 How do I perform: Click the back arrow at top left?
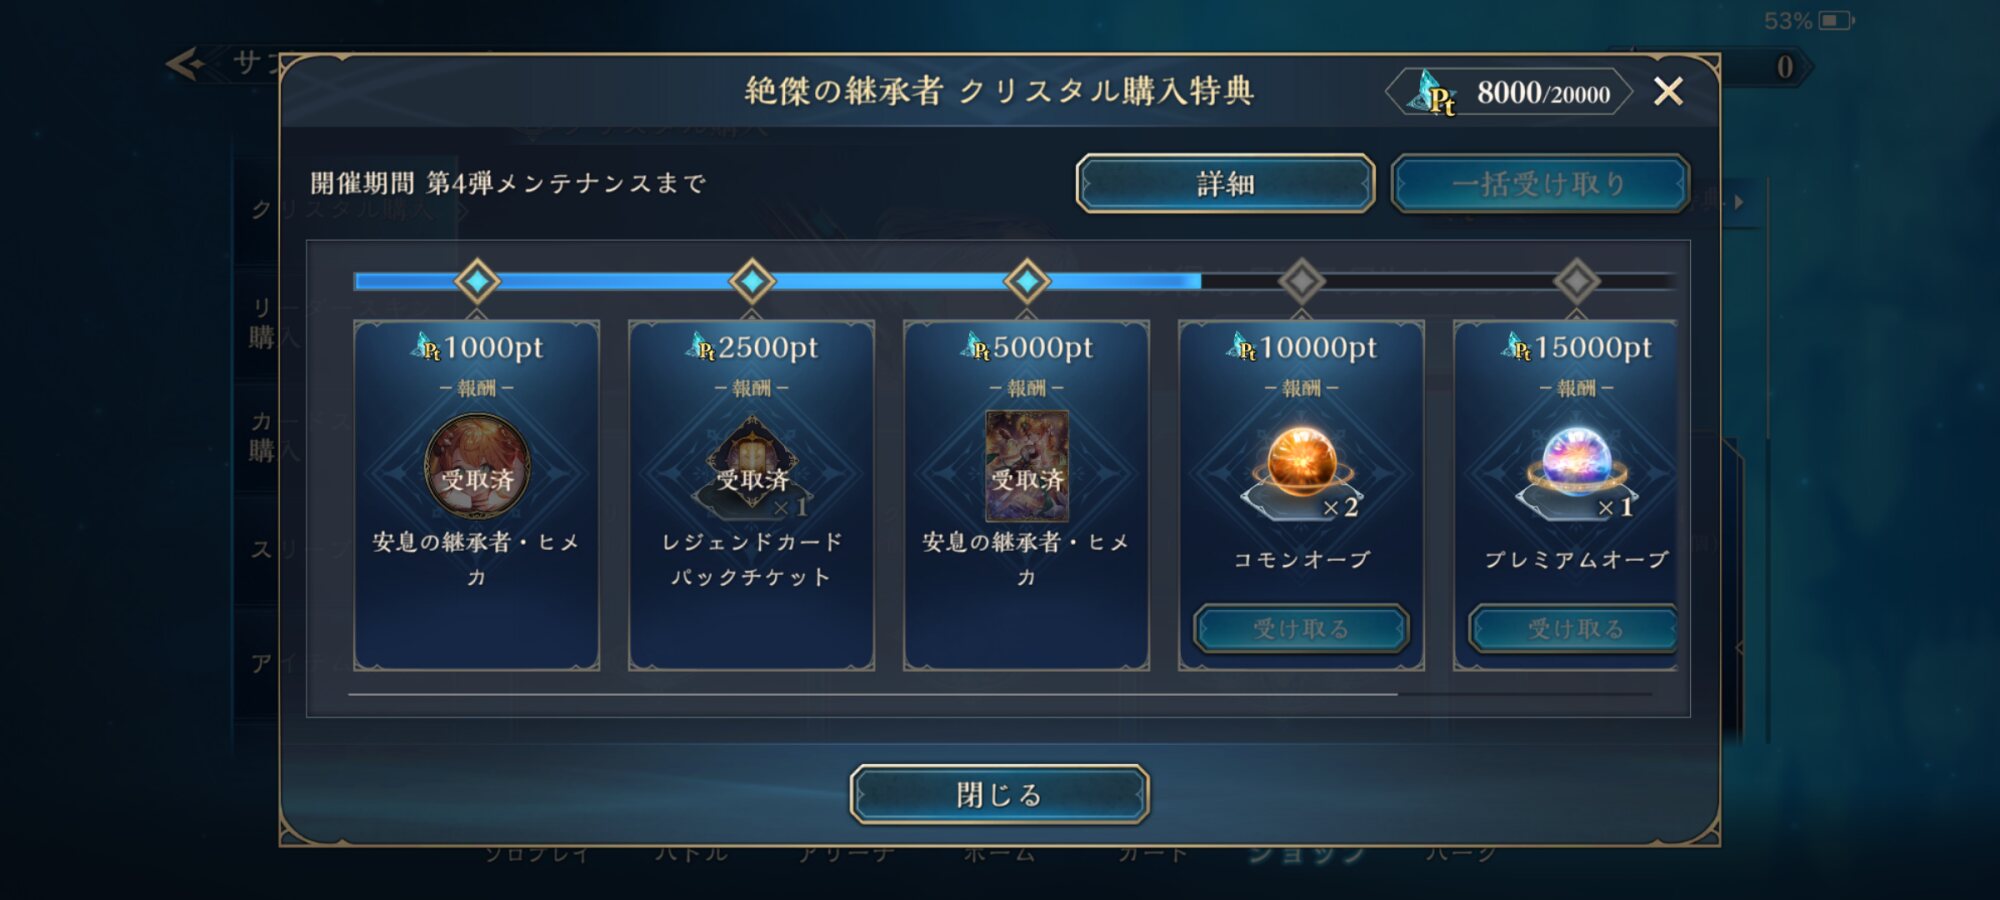tap(186, 65)
